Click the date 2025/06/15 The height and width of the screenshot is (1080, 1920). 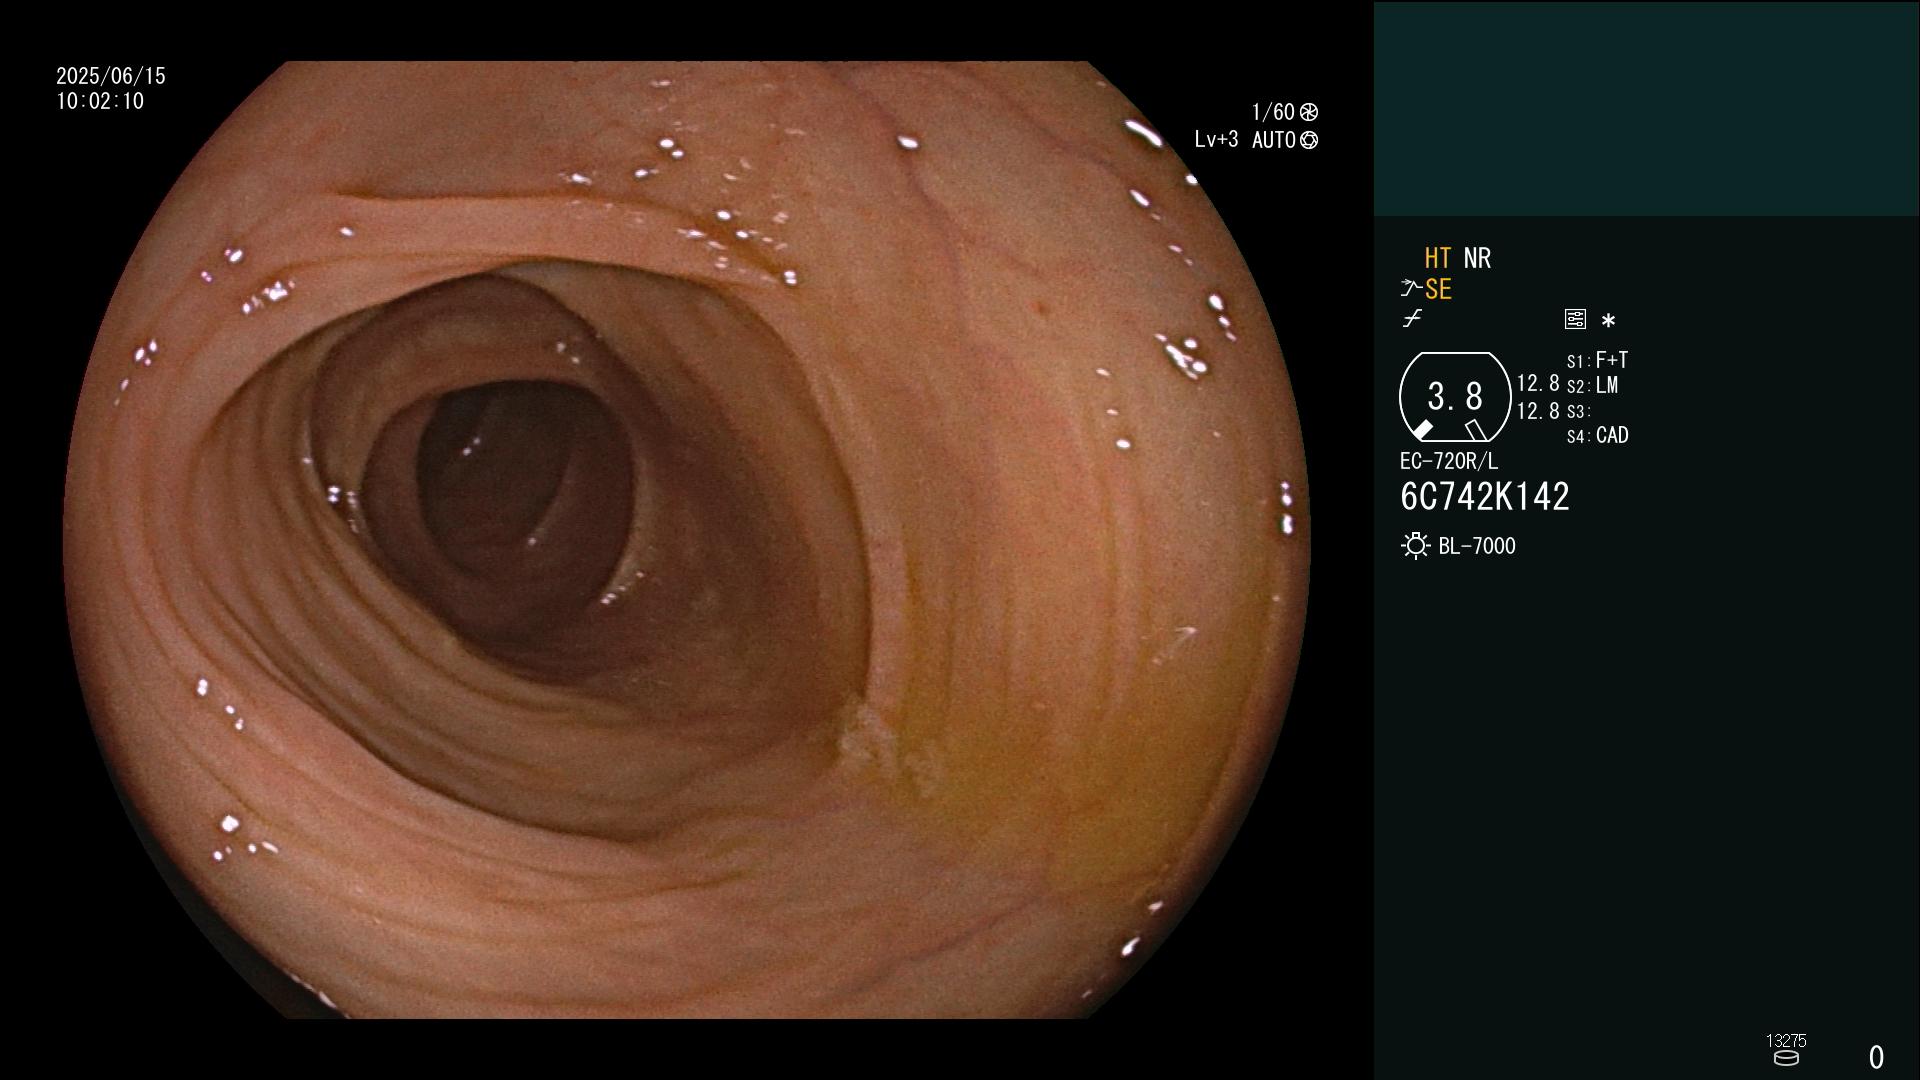pyautogui.click(x=111, y=76)
